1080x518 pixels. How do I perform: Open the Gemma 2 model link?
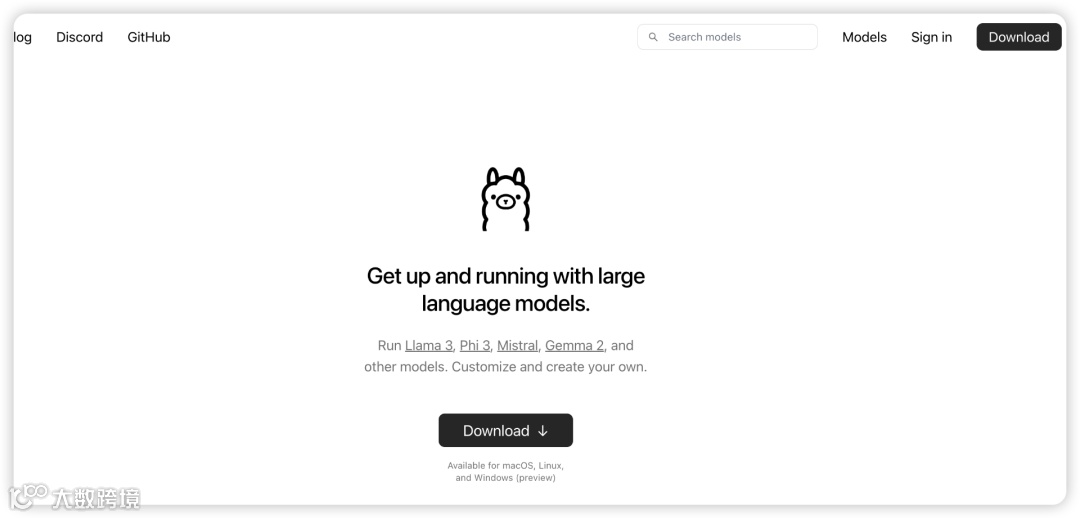pyautogui.click(x=574, y=345)
